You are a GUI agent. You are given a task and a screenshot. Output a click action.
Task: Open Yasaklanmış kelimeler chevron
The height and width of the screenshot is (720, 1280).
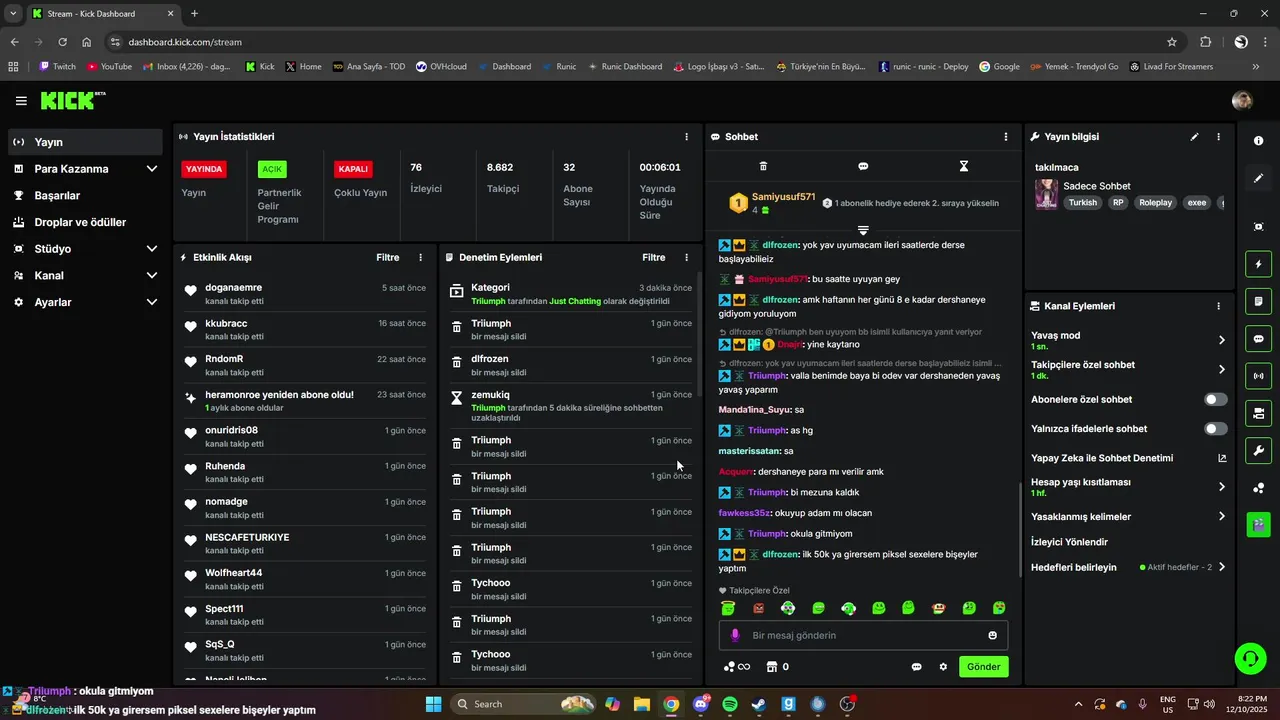(1221, 517)
